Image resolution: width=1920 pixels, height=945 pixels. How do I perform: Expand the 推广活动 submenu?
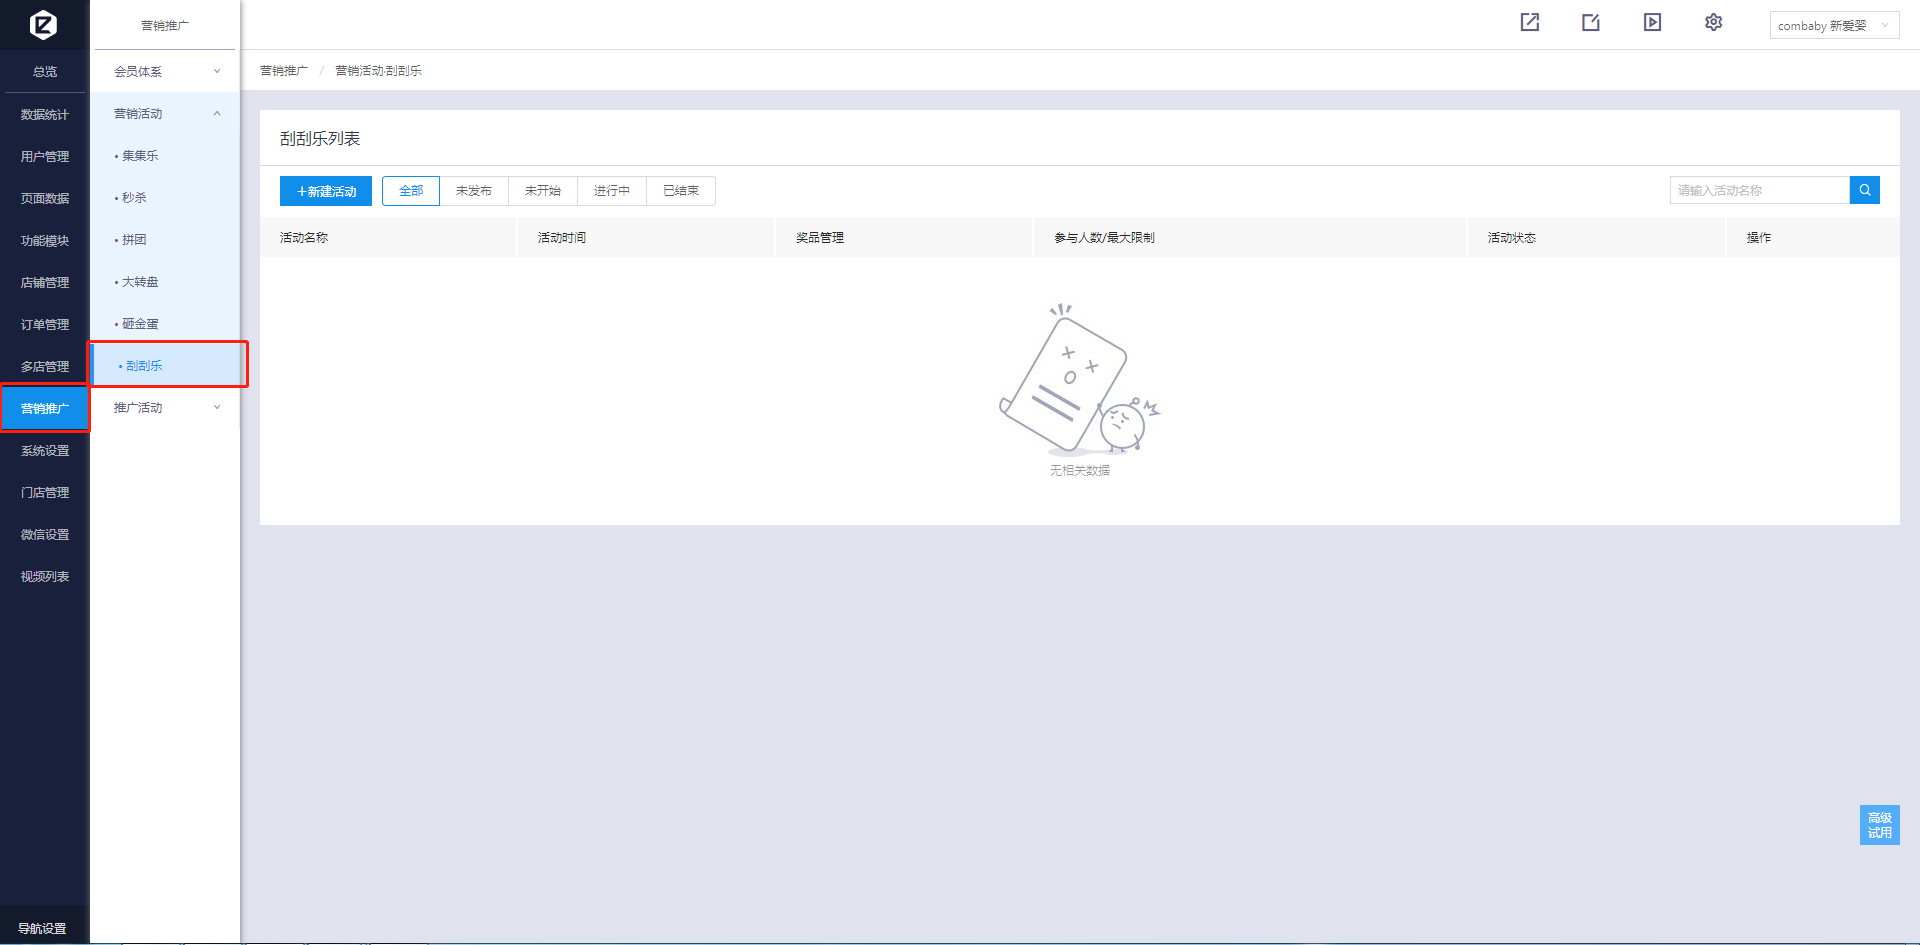click(x=165, y=408)
